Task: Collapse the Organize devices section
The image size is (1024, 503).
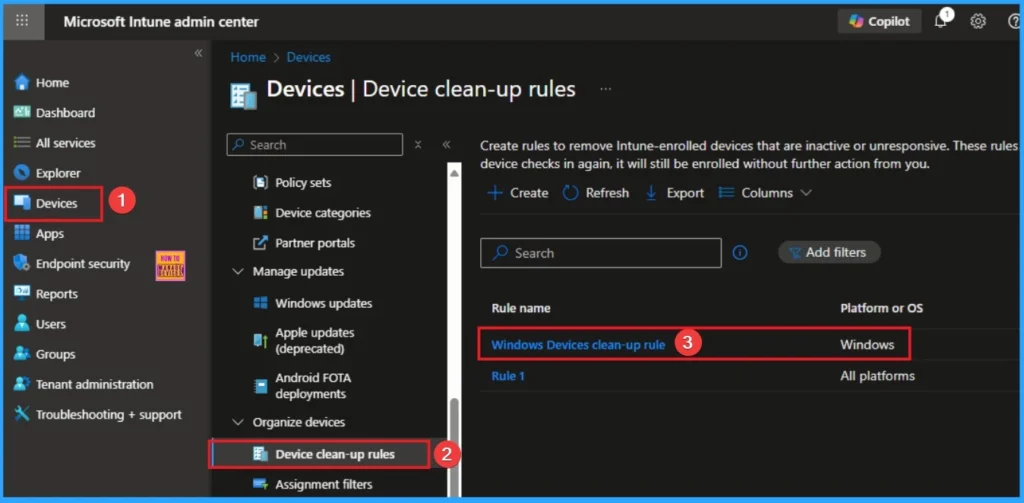Action: point(238,422)
